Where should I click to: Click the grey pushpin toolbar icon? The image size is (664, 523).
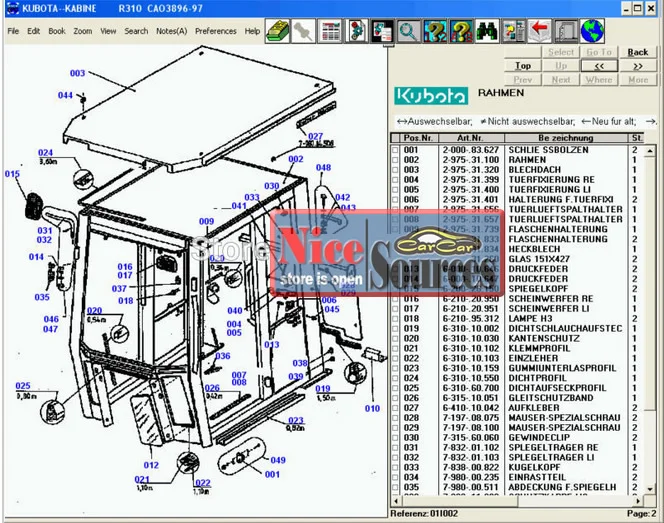[x=303, y=31]
